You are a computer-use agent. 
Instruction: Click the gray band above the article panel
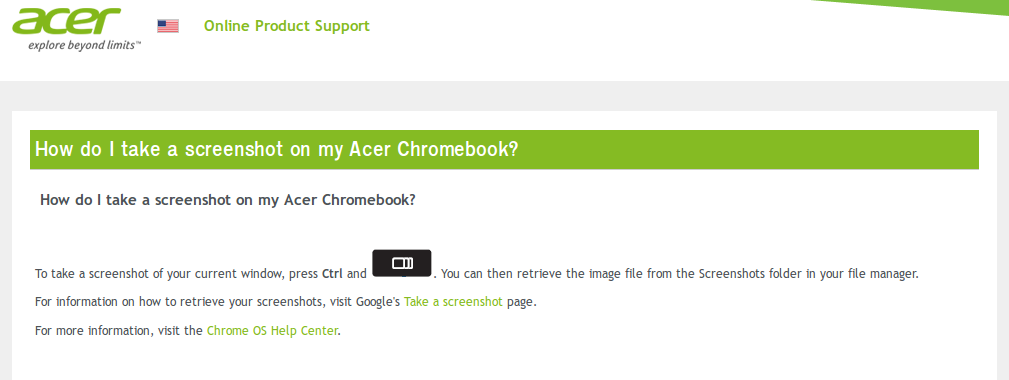click(x=504, y=96)
